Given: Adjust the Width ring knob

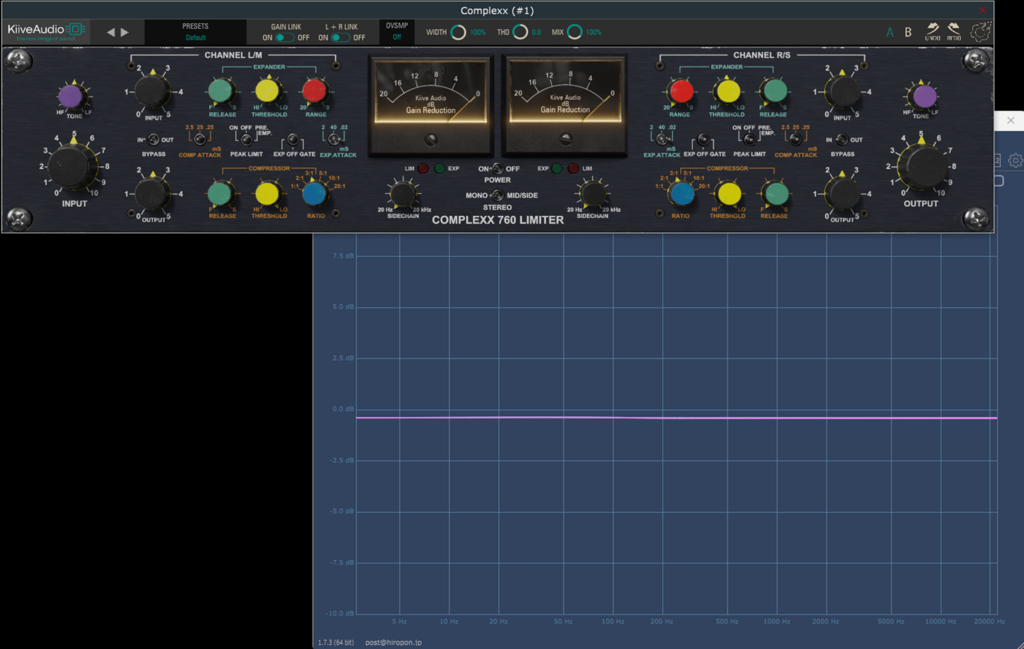Looking at the screenshot, I should point(458,32).
